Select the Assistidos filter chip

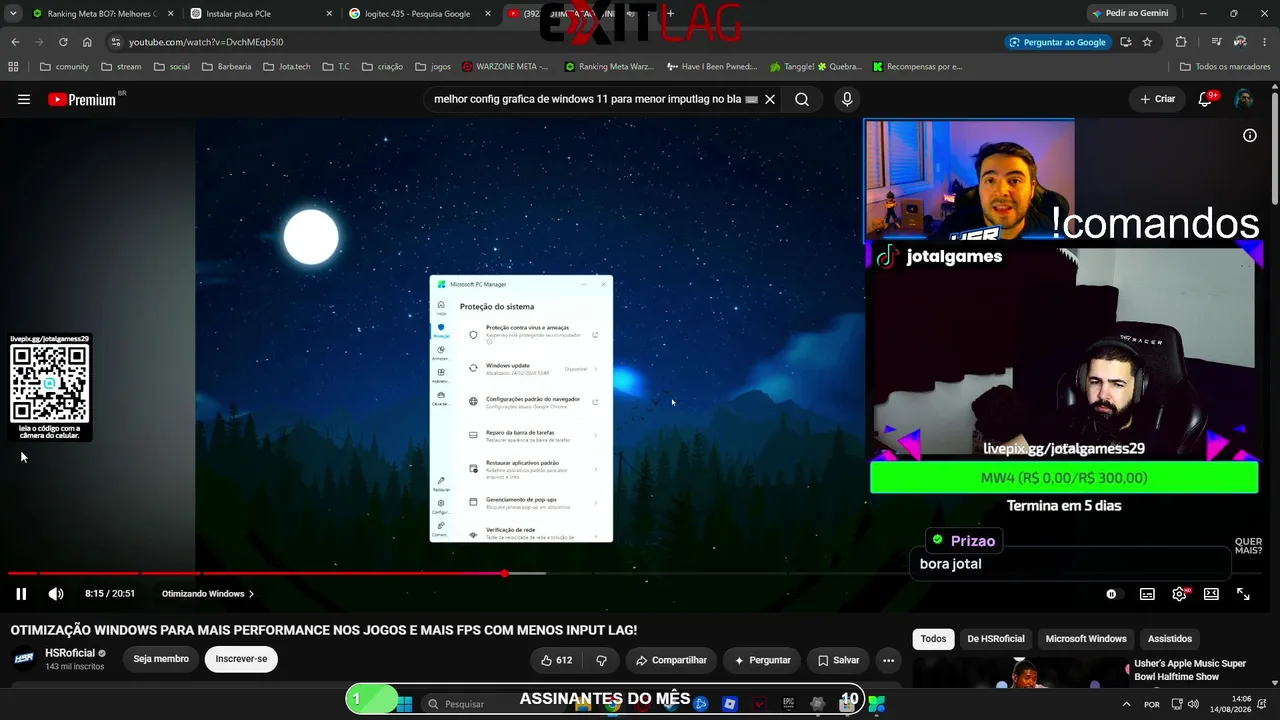point(1170,639)
